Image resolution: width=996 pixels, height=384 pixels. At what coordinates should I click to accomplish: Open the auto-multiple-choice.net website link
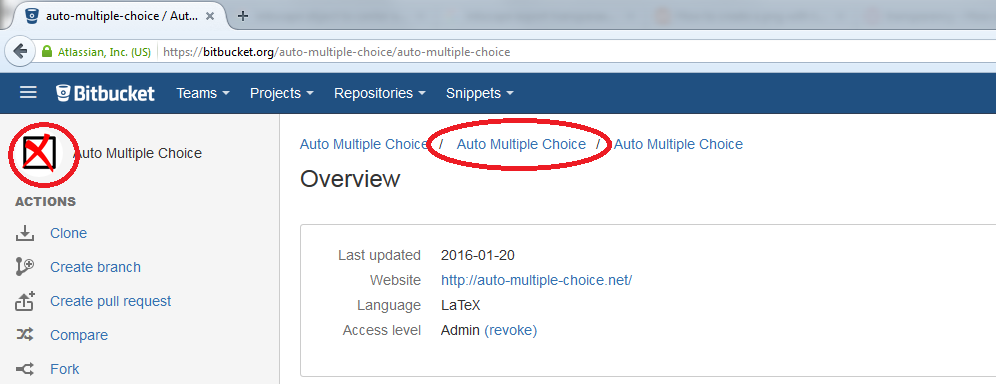pos(536,280)
